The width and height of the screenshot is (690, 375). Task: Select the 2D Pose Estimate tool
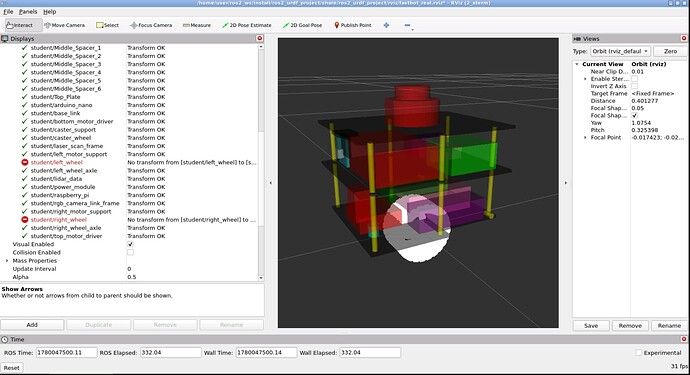tap(247, 25)
